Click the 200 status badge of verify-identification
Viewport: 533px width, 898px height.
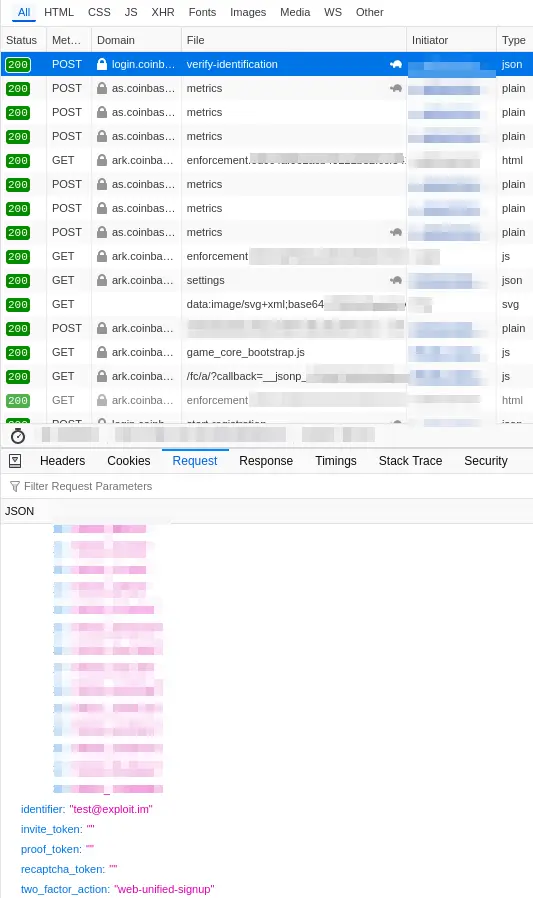tap(18, 65)
